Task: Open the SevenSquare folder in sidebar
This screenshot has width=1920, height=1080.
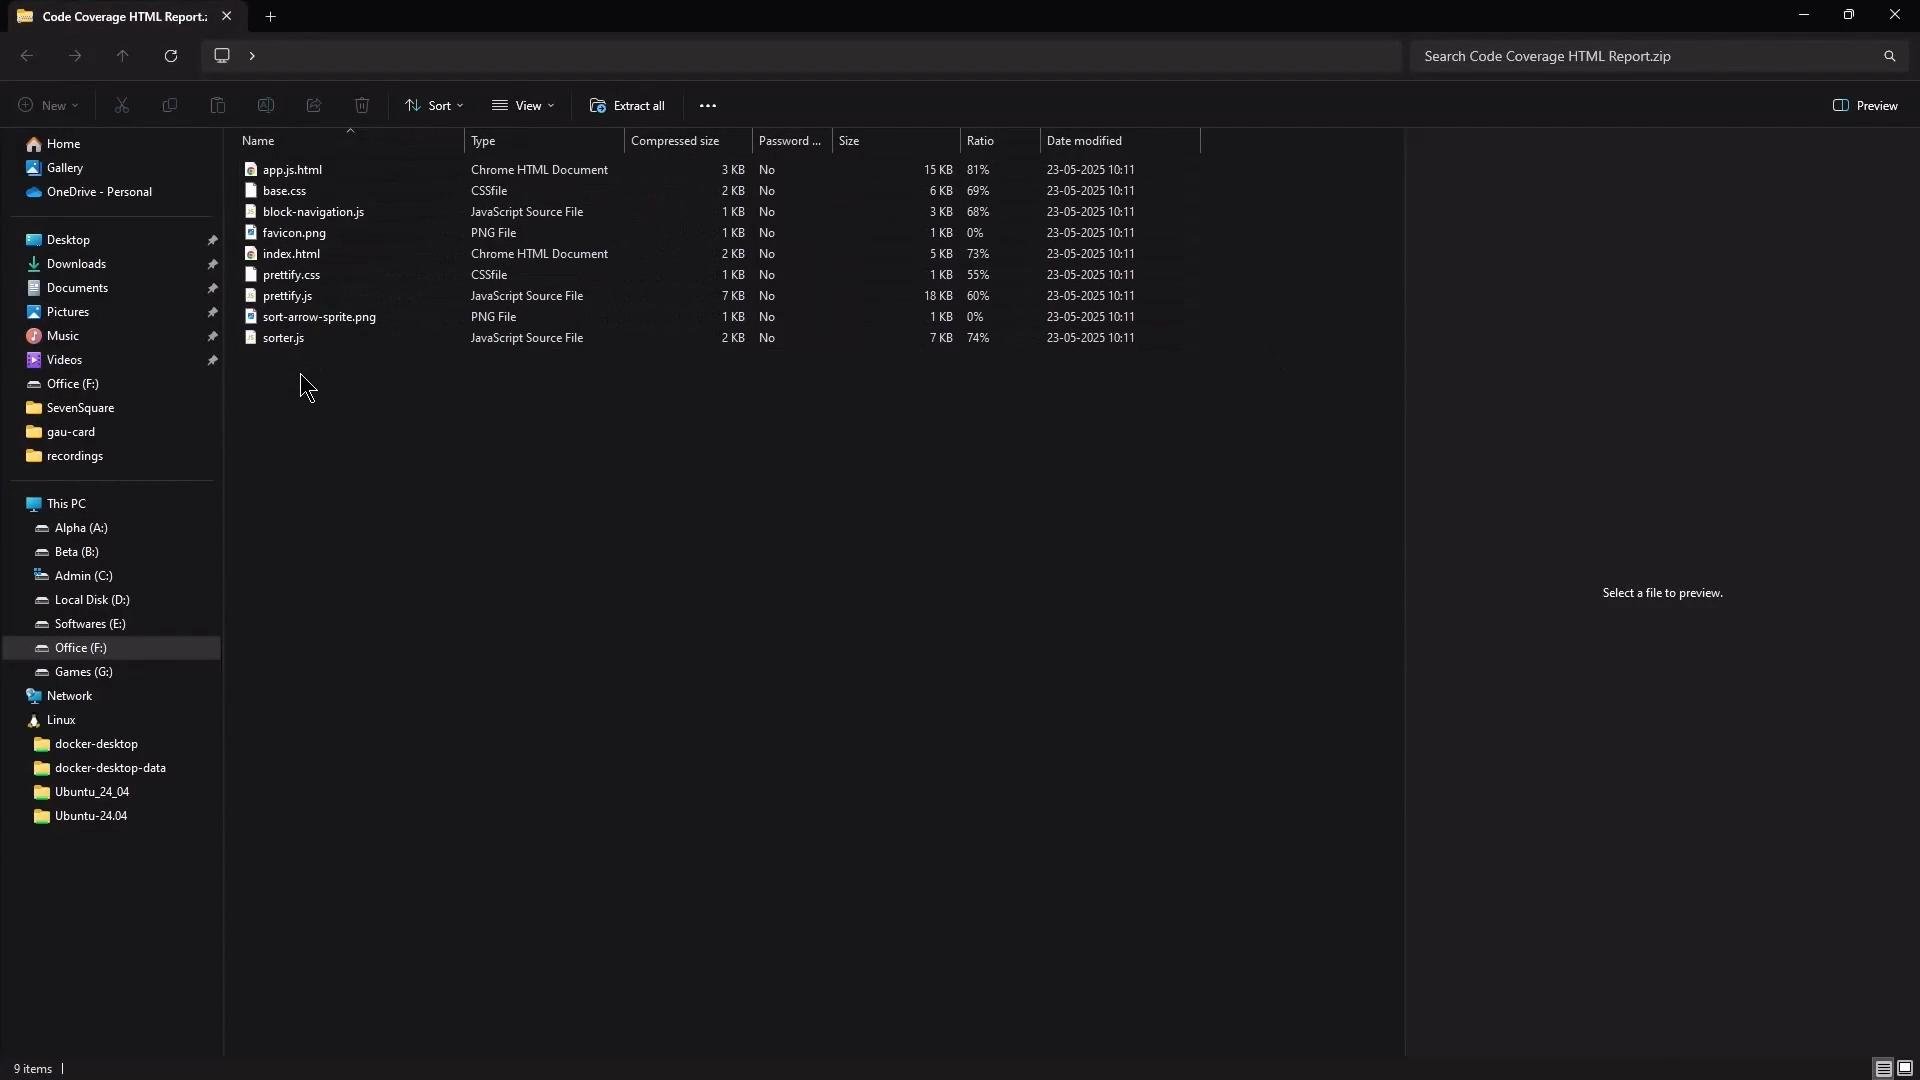Action: tap(80, 408)
